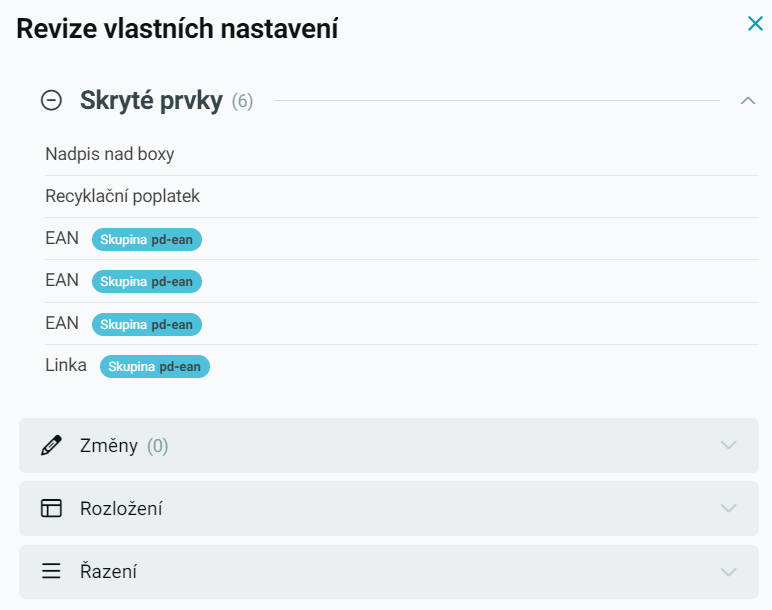
Task: Click the layout icon beside Rozložení
Action: [51, 508]
